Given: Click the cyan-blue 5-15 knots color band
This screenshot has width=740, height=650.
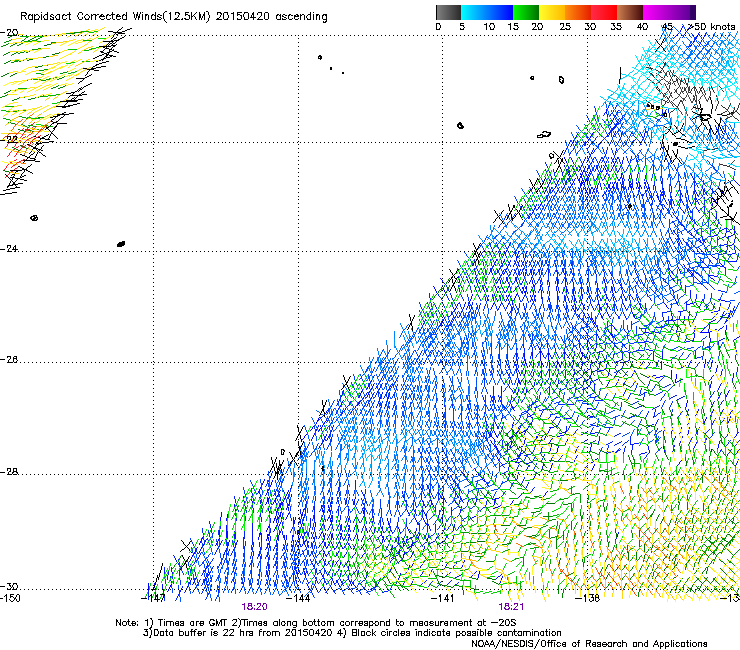Looking at the screenshot, I should (x=487, y=12).
